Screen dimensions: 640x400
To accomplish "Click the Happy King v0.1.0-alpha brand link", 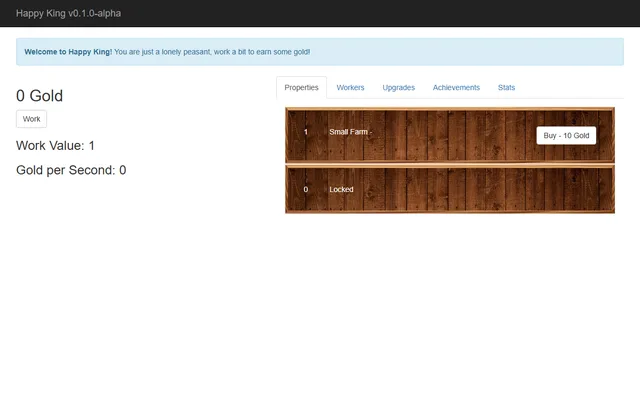I will (68, 13).
